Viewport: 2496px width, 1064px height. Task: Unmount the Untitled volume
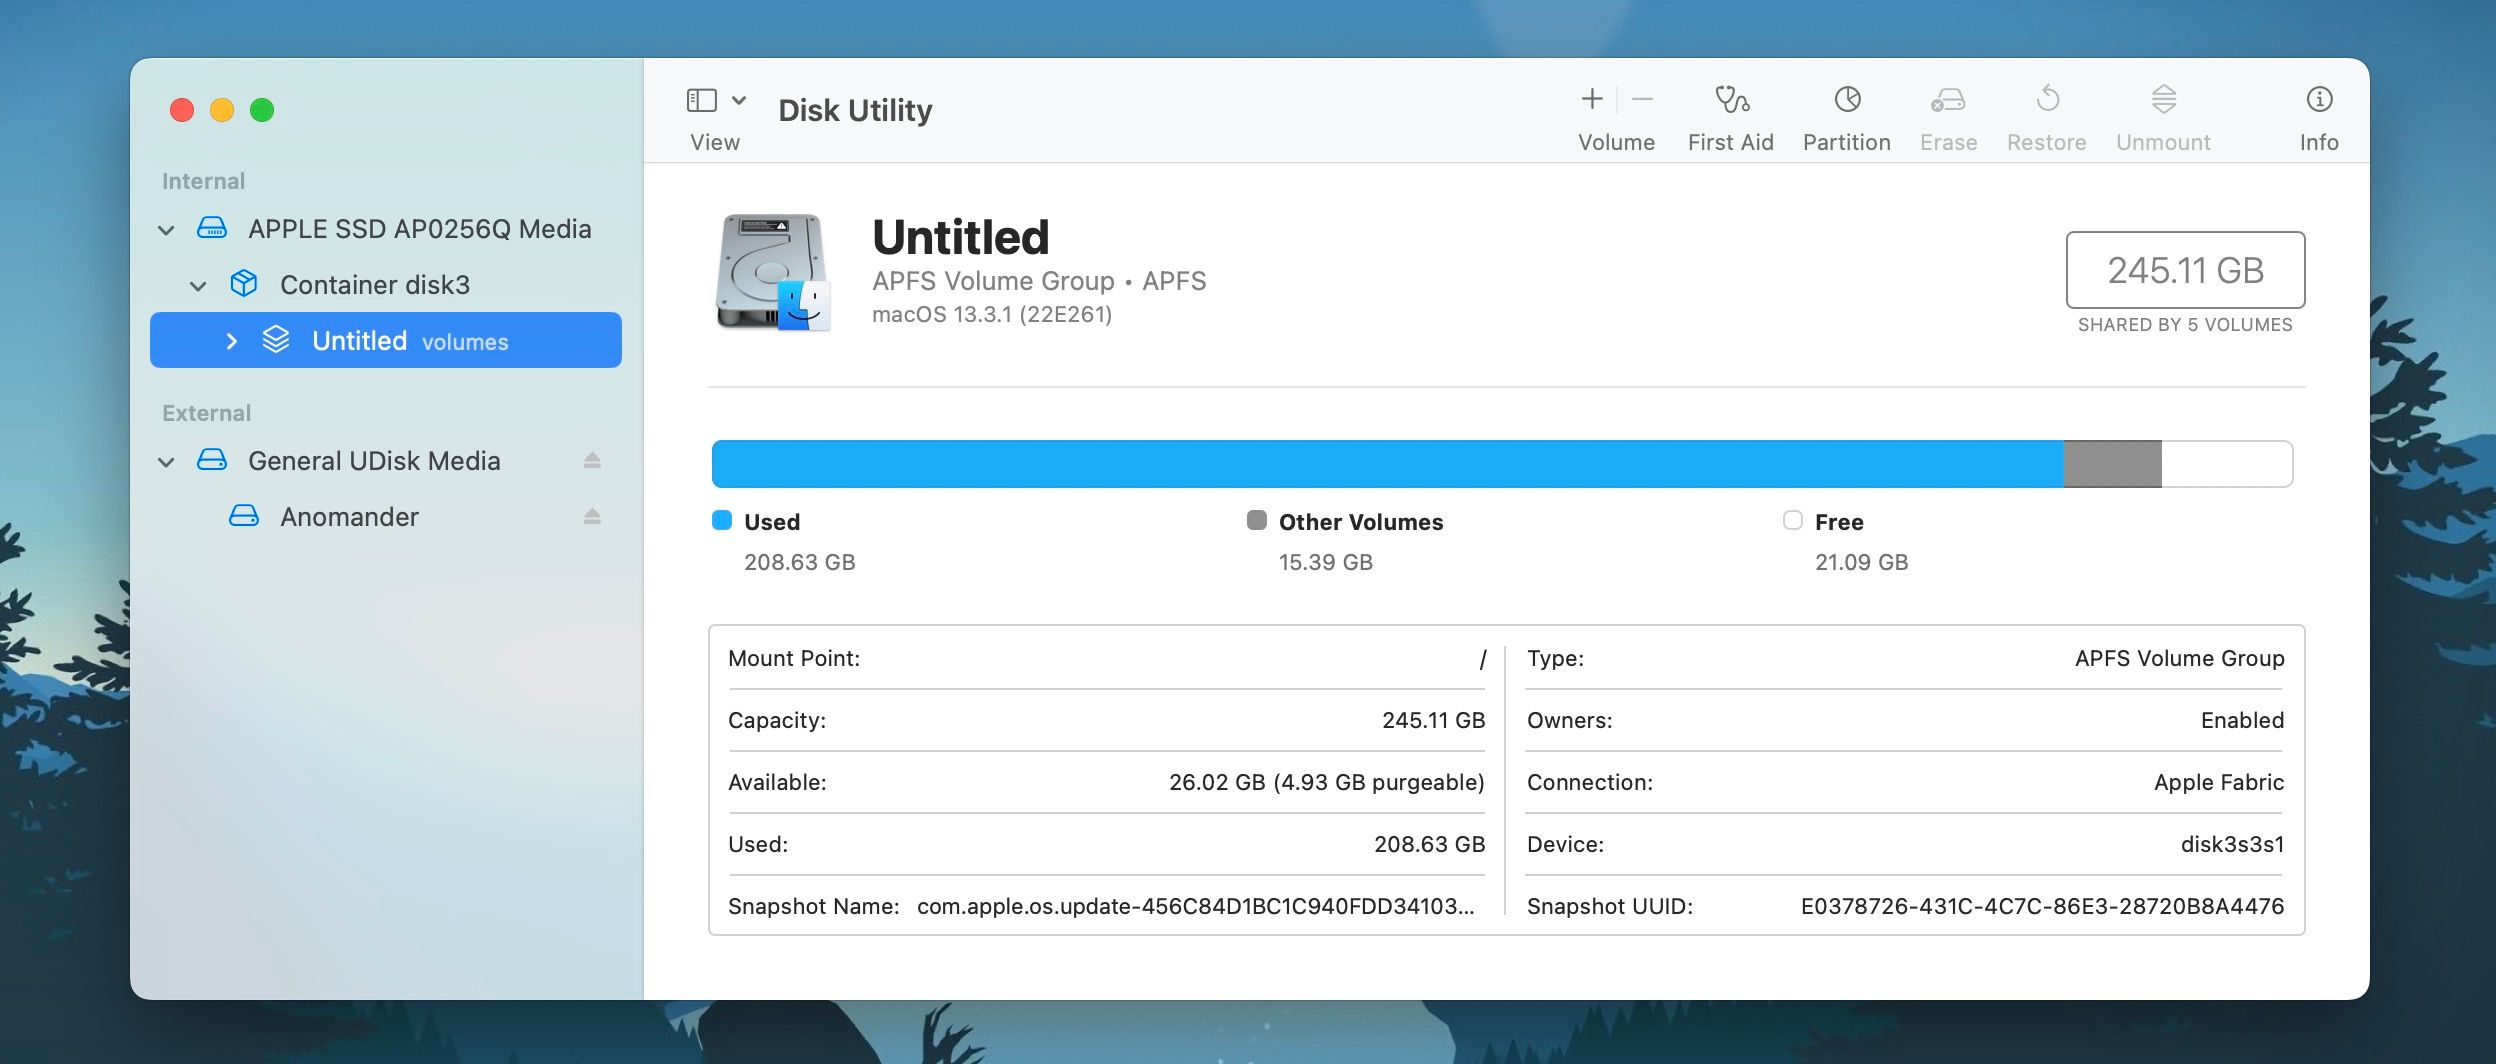pyautogui.click(x=2162, y=100)
